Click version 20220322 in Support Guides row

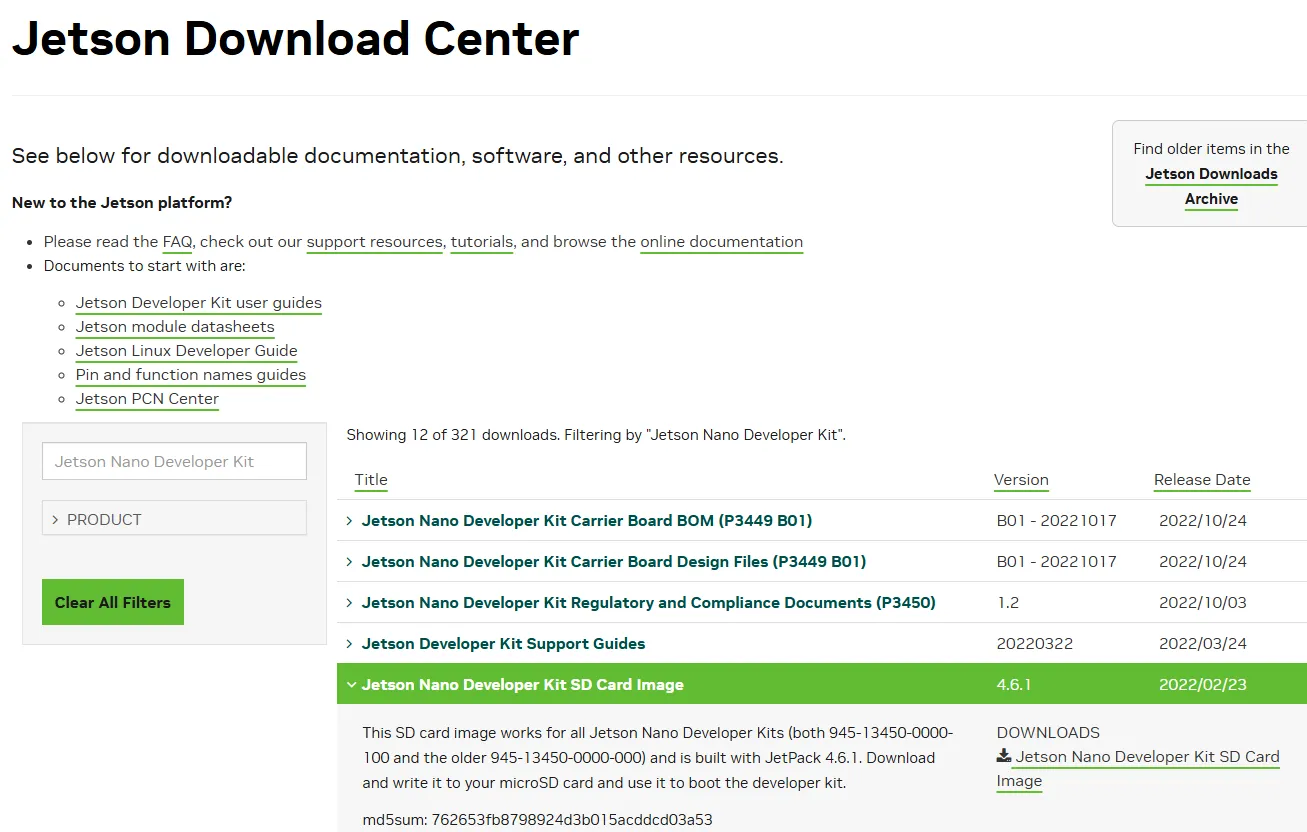(x=1035, y=644)
